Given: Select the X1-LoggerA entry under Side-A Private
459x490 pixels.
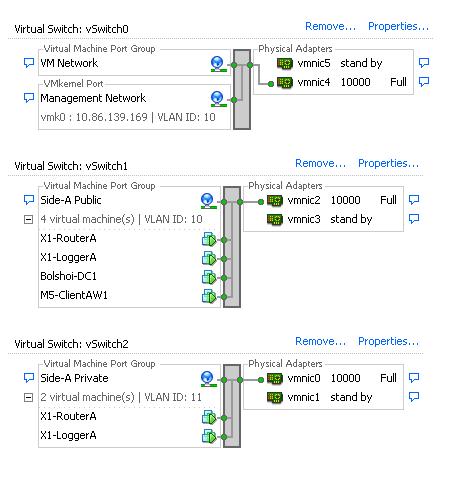Looking at the screenshot, I should tap(68, 435).
